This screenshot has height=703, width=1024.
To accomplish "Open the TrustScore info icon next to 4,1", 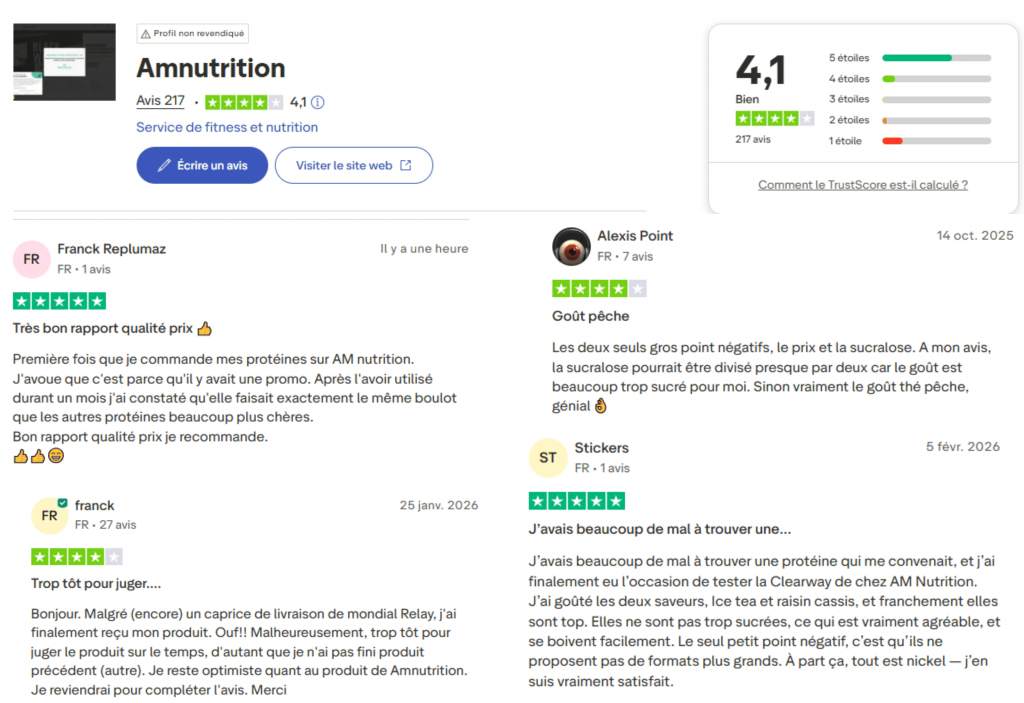I will (316, 103).
